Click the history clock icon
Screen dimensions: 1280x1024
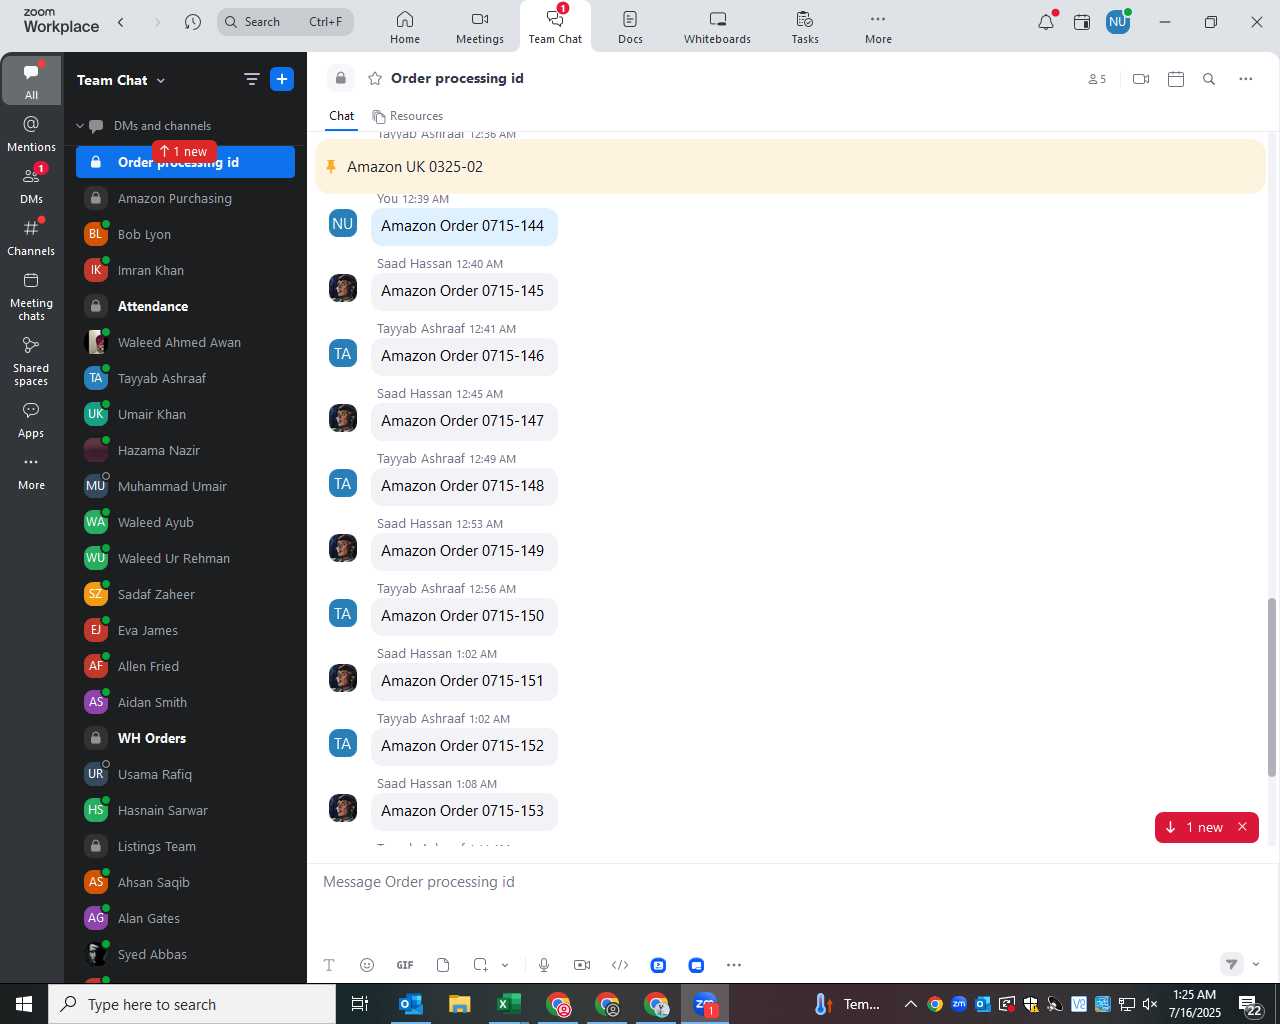[193, 22]
